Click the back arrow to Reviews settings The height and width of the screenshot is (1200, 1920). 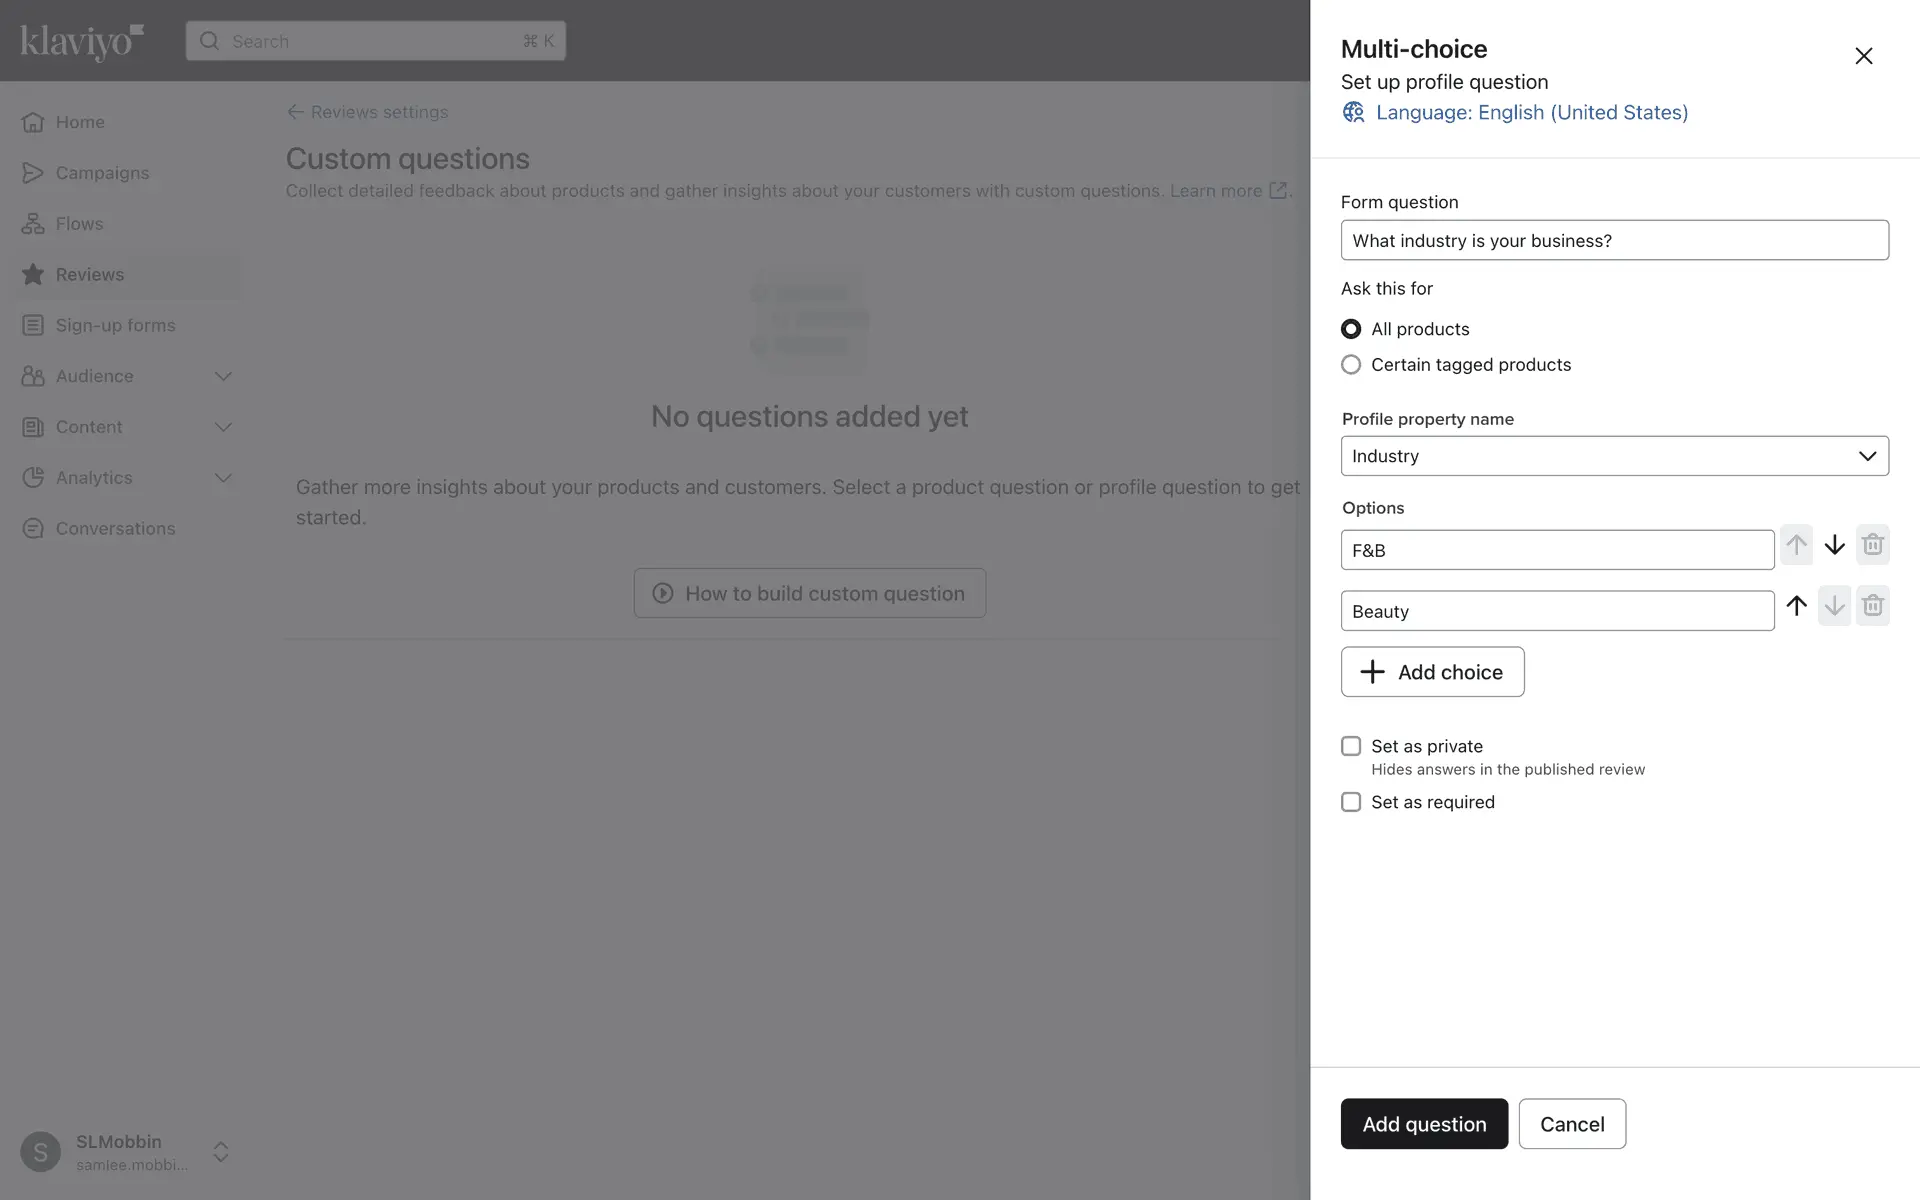click(295, 112)
